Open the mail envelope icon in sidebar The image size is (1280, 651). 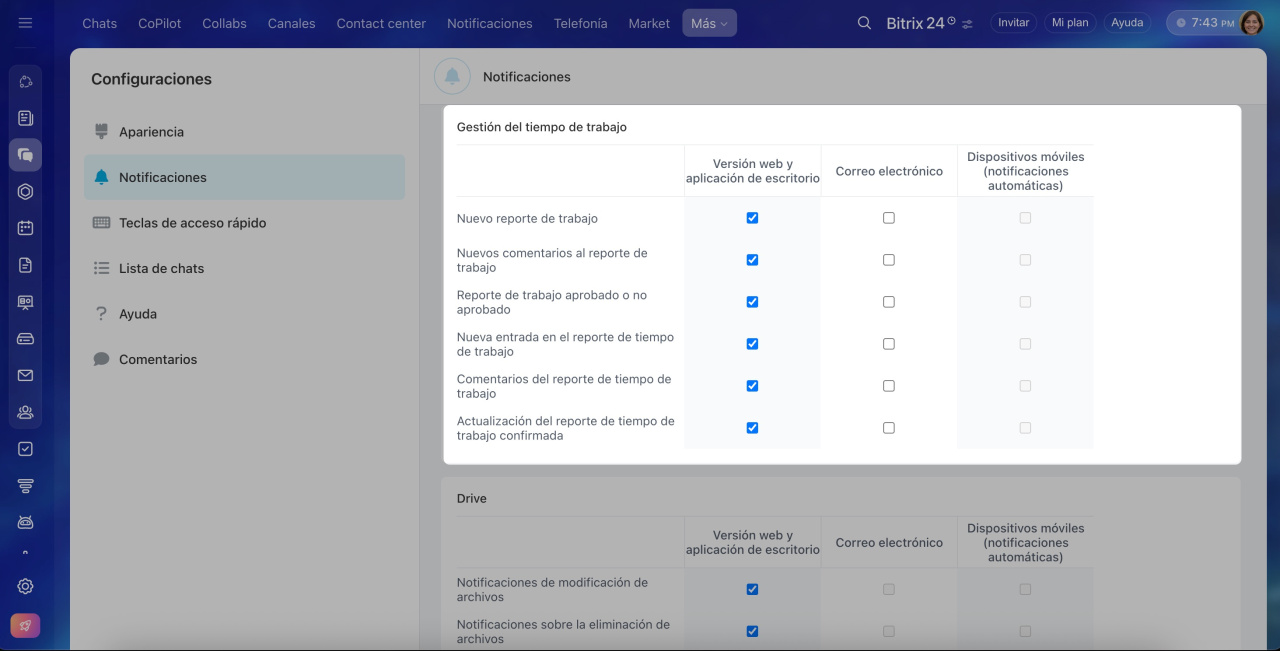(26, 375)
